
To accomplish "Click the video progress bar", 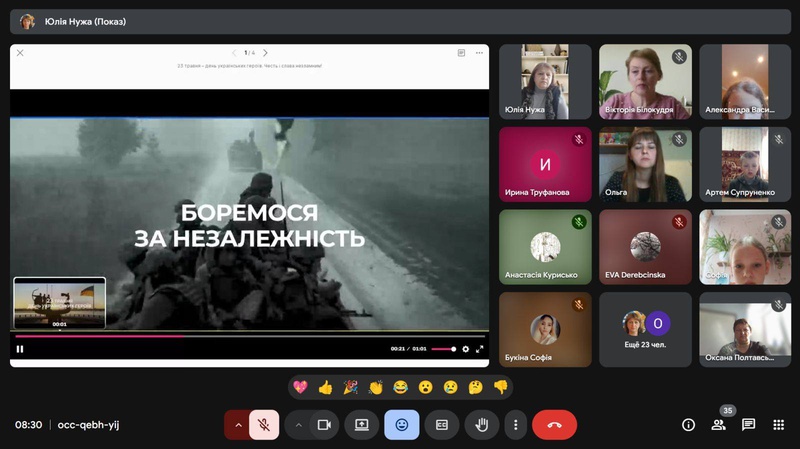I will coord(249,336).
